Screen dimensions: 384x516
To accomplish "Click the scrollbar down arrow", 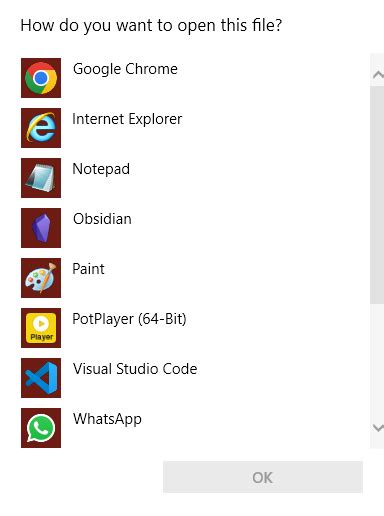I will click(x=378, y=428).
